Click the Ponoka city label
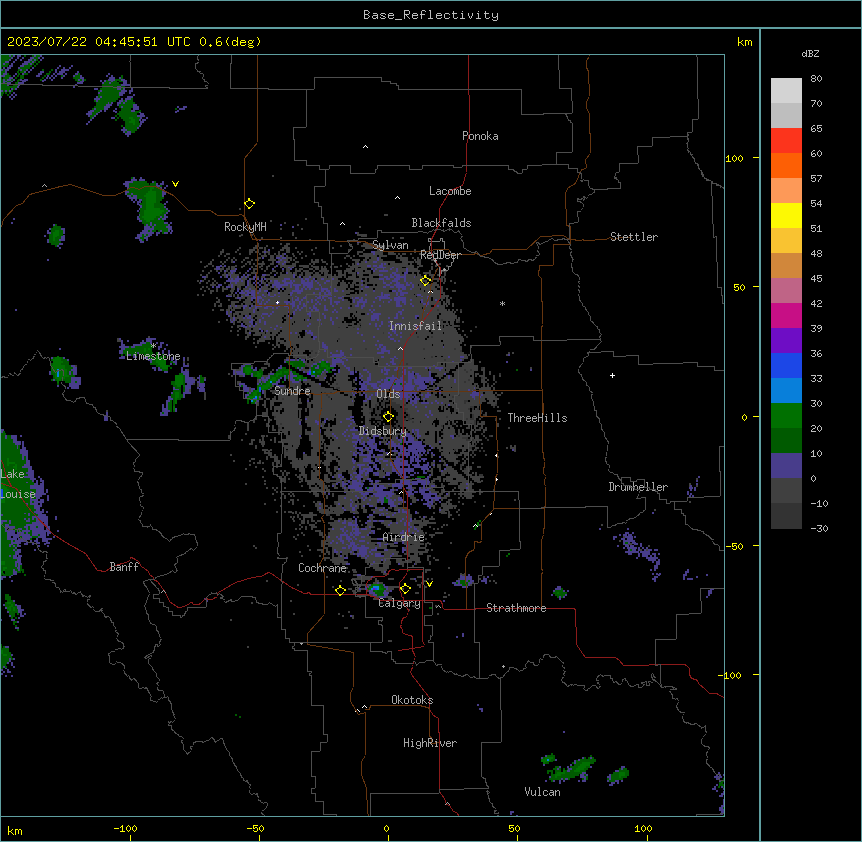Viewport: 862px width, 842px height. pyautogui.click(x=480, y=136)
